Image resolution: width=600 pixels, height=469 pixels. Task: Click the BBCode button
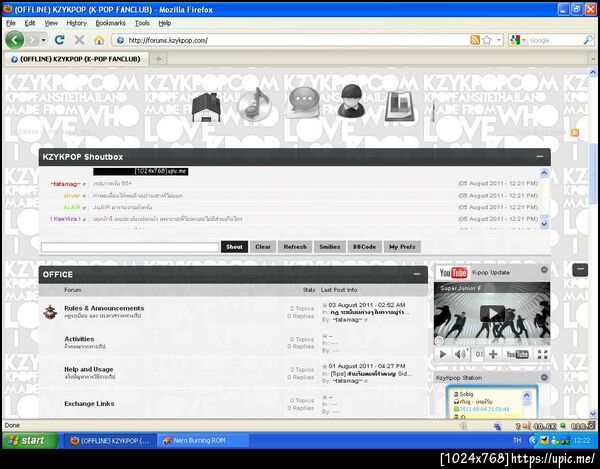[x=364, y=247]
